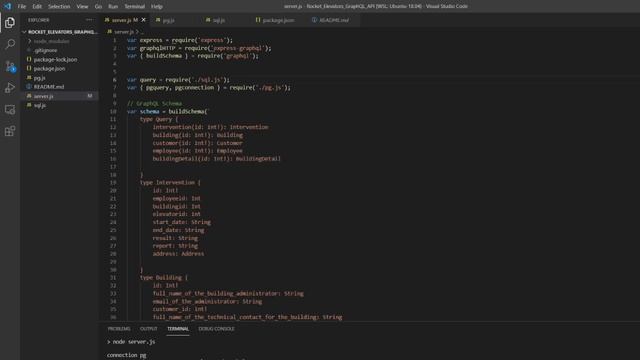Click the node server.js terminal command
Image resolution: width=640 pixels, height=360 pixels.
coord(133,342)
